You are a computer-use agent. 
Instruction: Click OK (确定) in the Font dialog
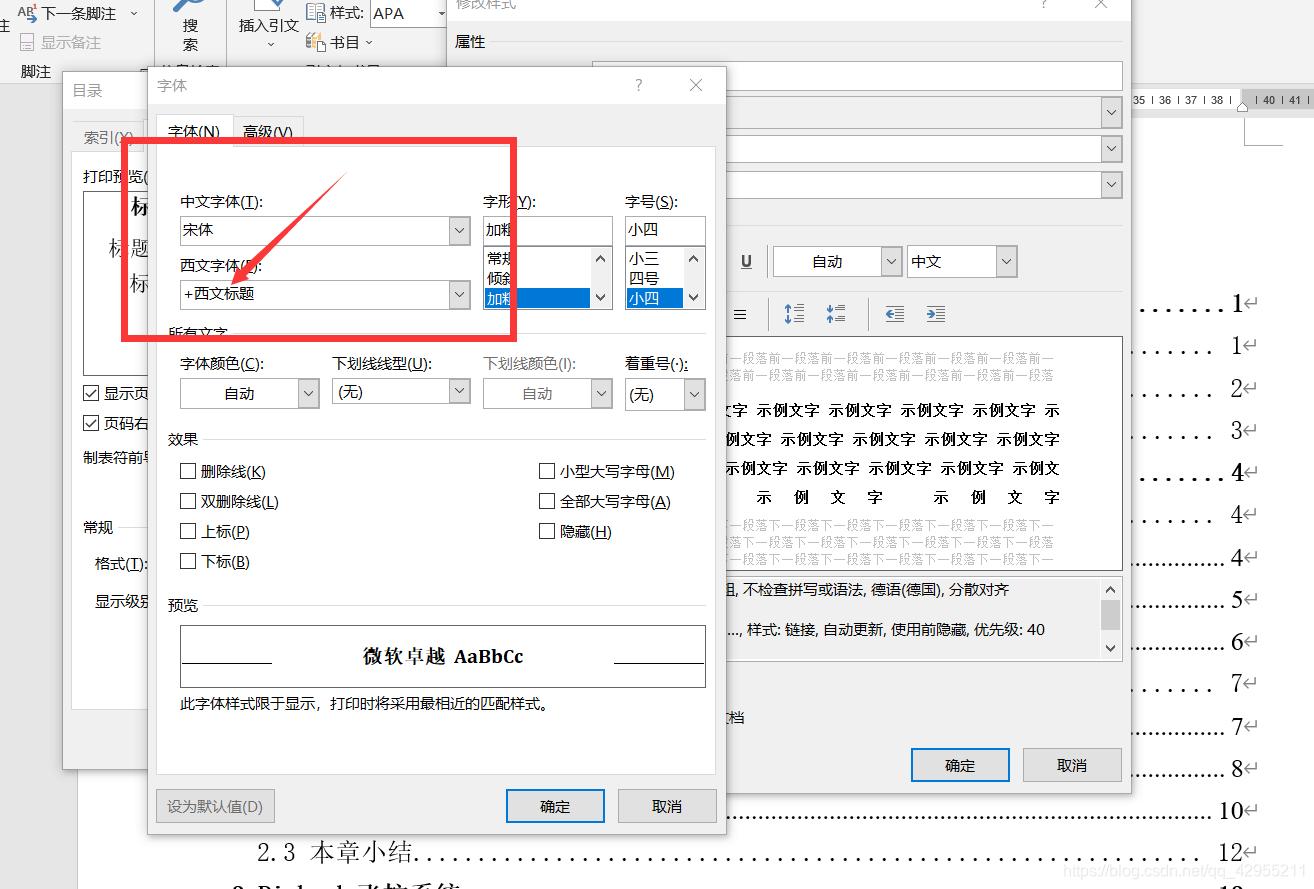555,806
